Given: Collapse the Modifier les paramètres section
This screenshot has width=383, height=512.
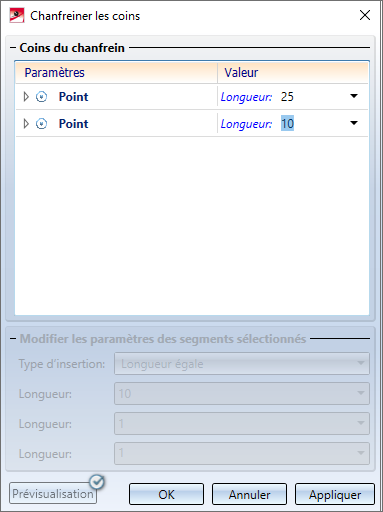Looking at the screenshot, I should (x=13, y=339).
